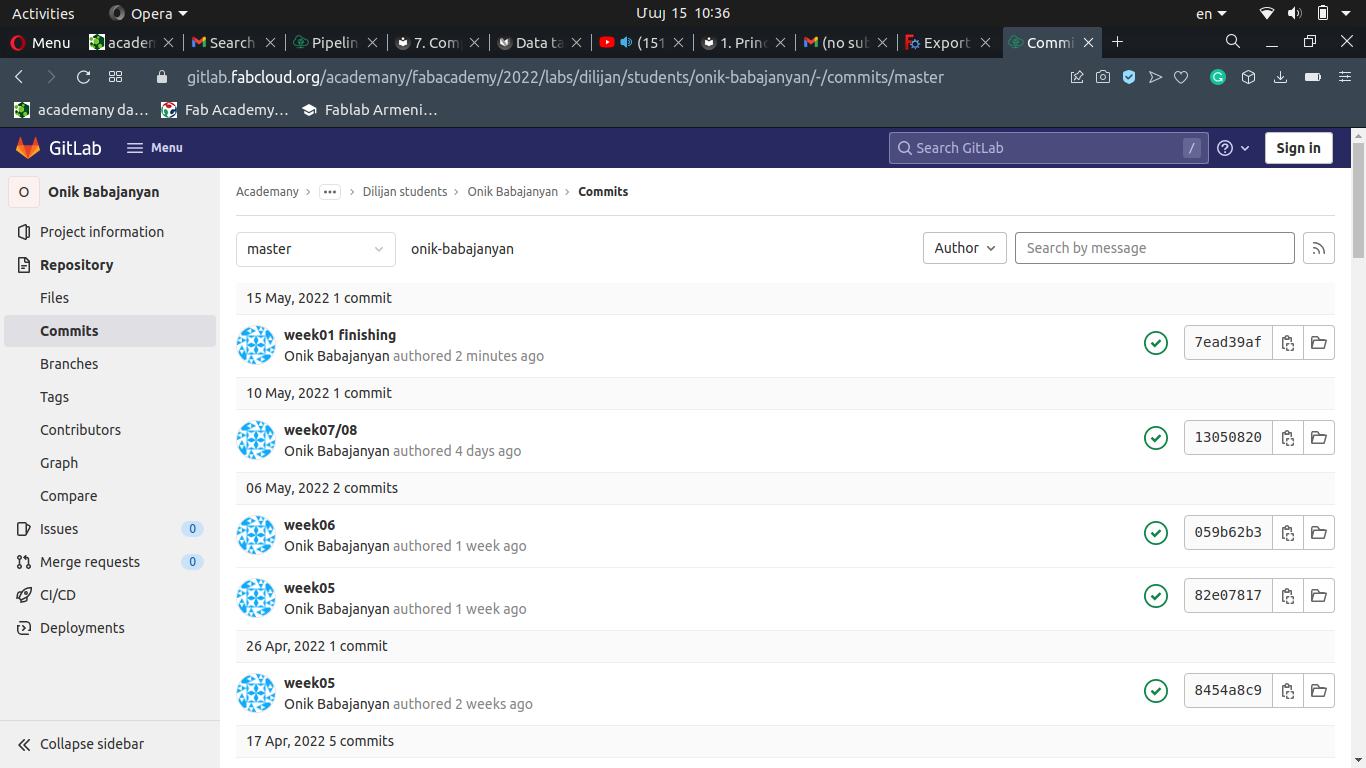Browse files at commit 13050820
This screenshot has height=768, width=1366.
1319,438
